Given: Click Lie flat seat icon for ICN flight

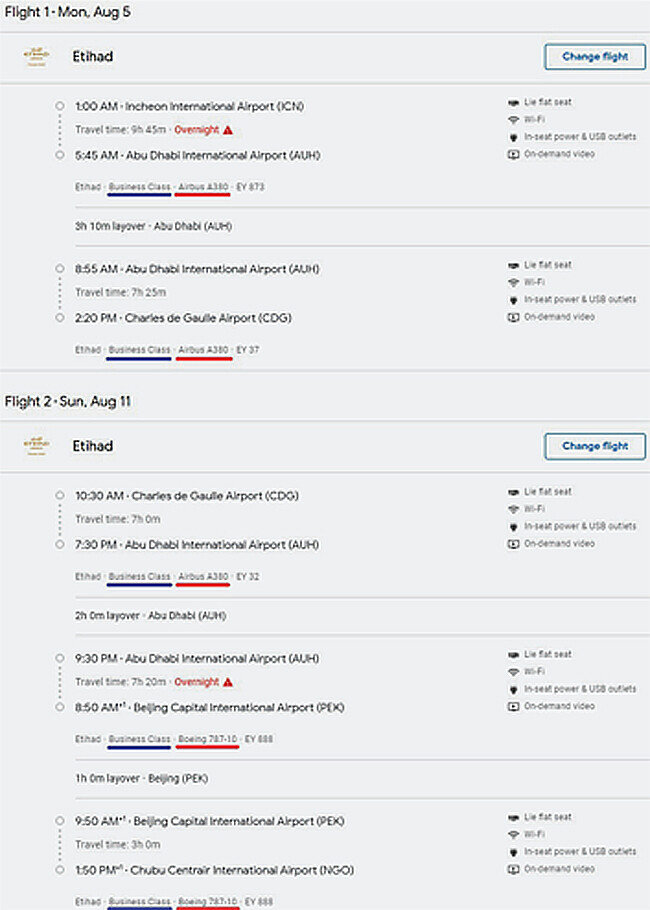Looking at the screenshot, I should click(513, 103).
